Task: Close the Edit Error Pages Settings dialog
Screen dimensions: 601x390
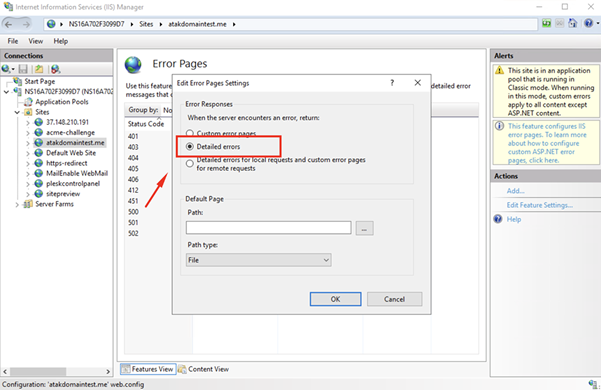Action: click(x=418, y=83)
